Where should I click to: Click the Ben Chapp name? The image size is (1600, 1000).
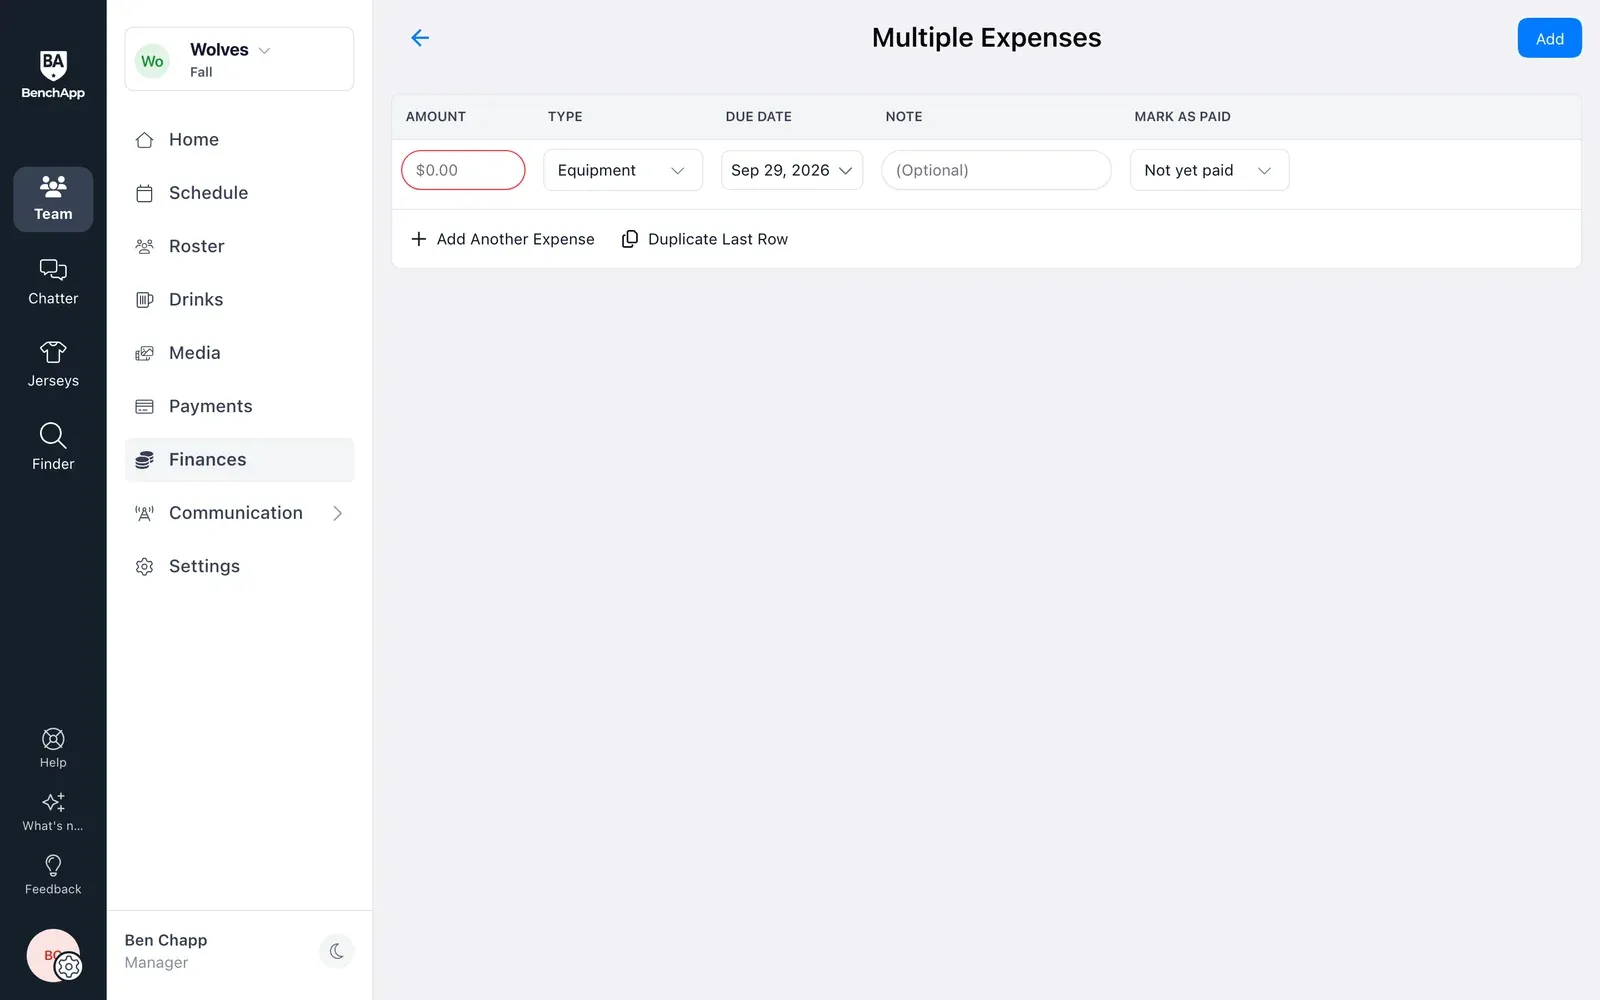166,940
